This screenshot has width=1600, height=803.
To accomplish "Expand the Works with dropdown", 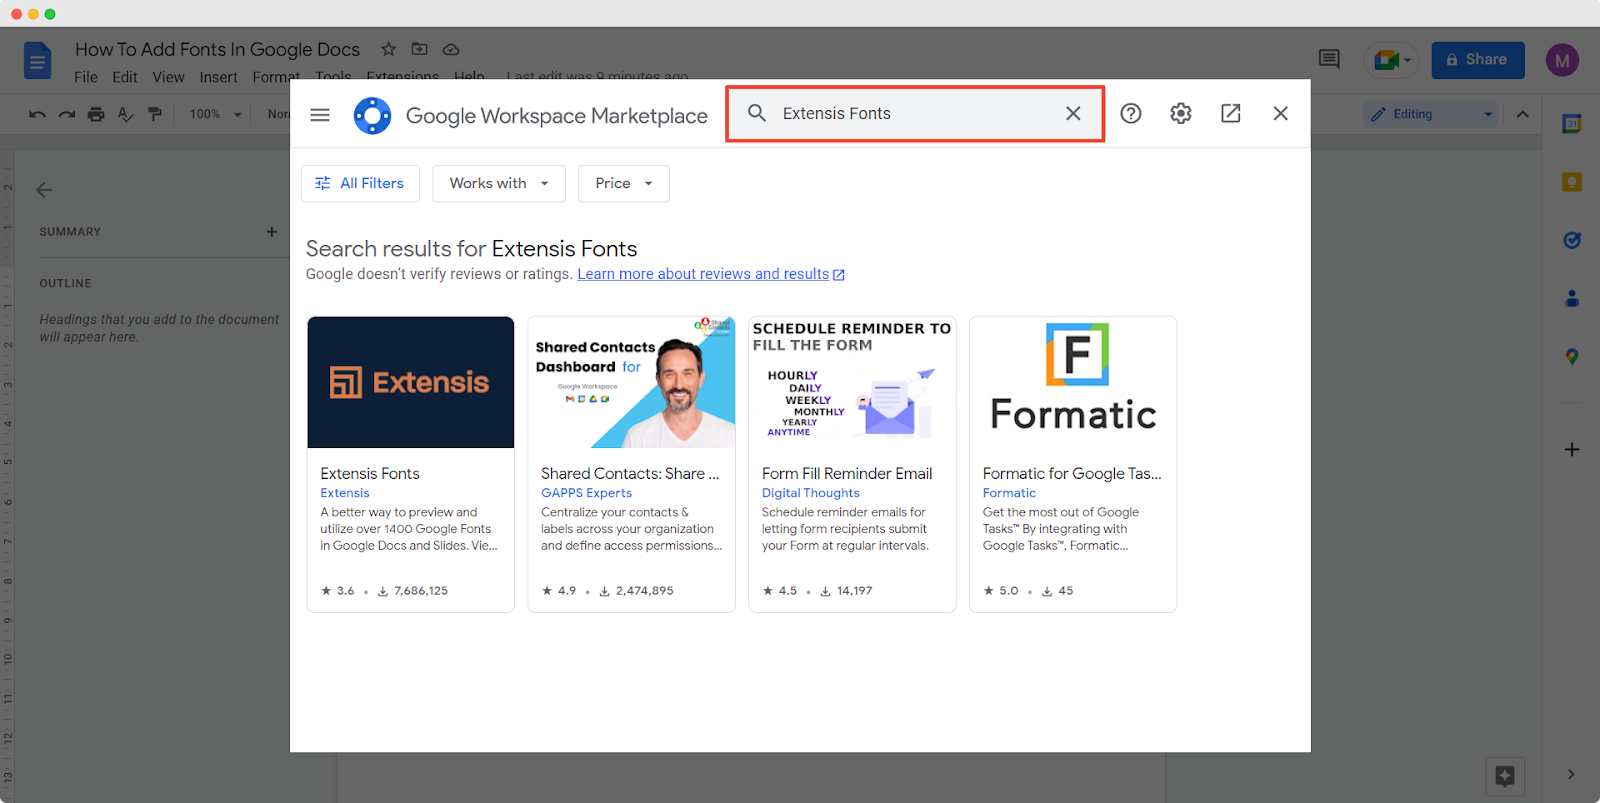I will pyautogui.click(x=499, y=183).
